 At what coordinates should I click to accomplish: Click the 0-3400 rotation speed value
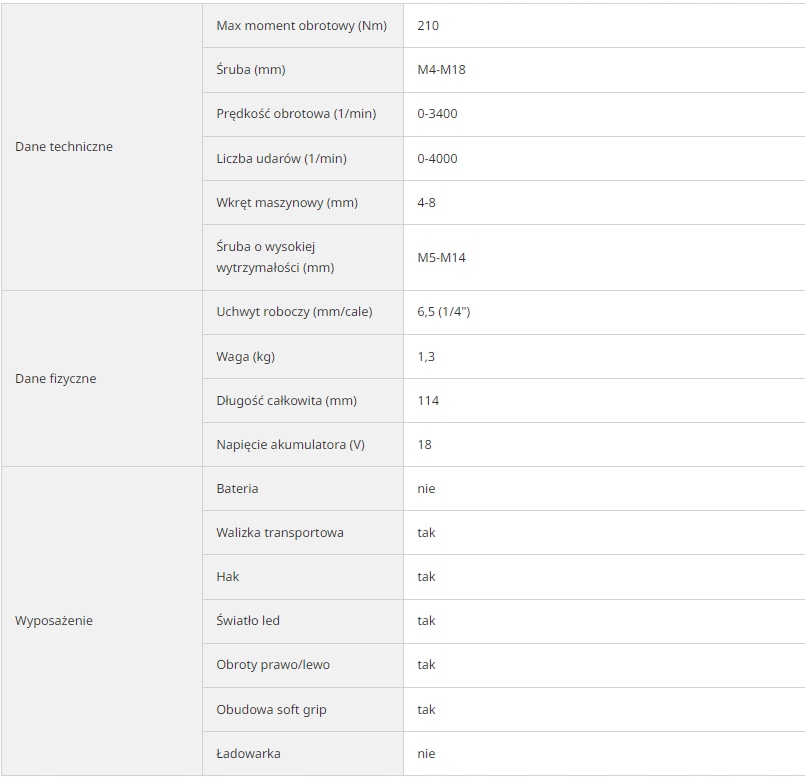coord(437,114)
